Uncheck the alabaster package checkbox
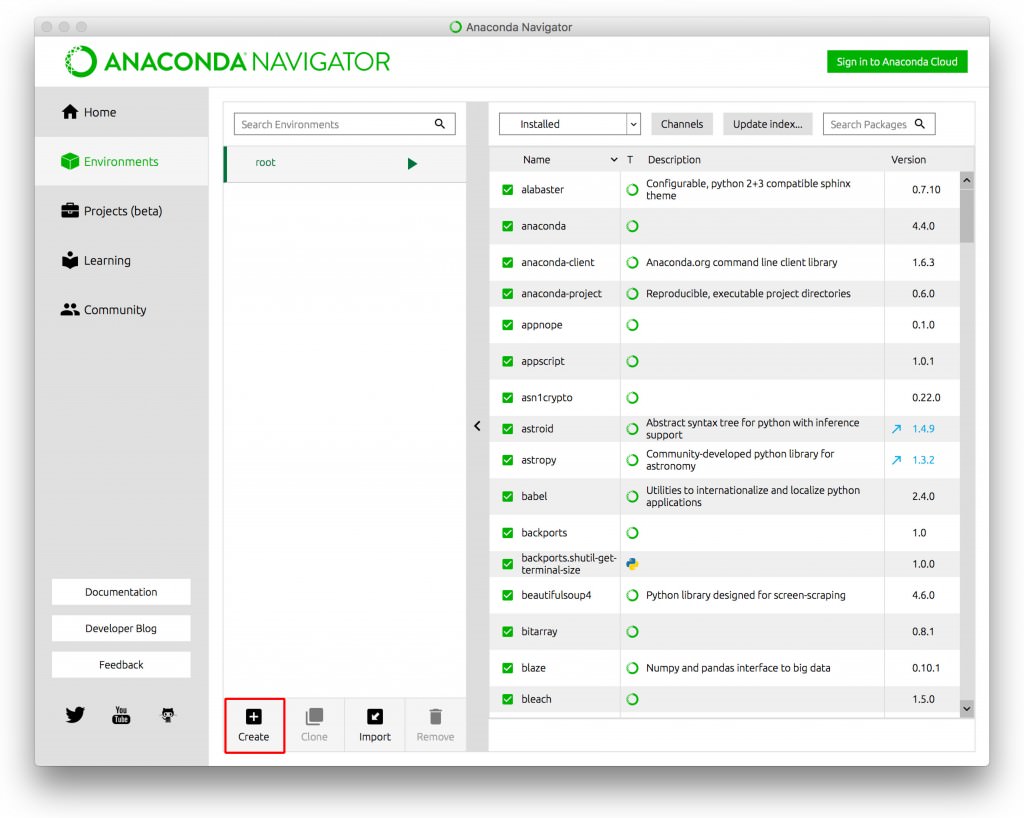Image resolution: width=1024 pixels, height=818 pixels. [507, 190]
